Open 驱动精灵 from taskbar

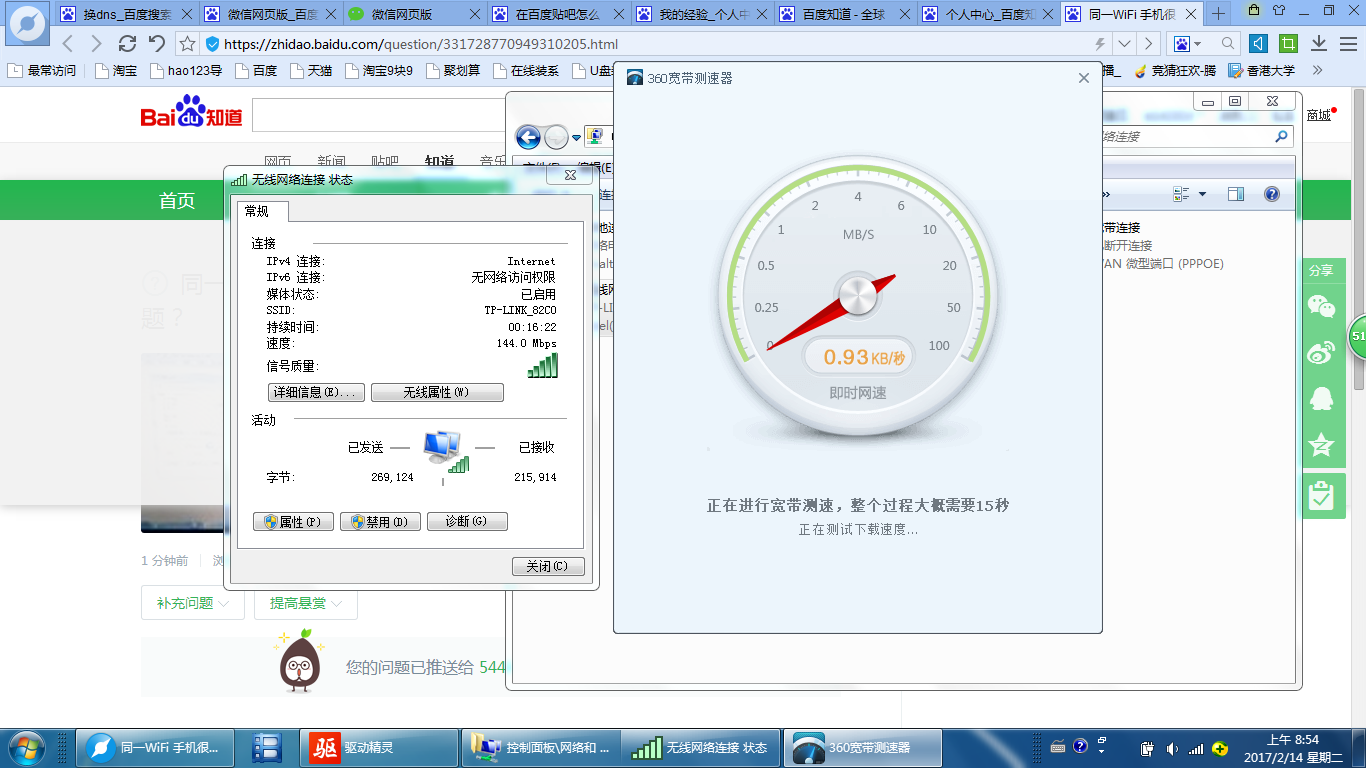click(x=380, y=747)
